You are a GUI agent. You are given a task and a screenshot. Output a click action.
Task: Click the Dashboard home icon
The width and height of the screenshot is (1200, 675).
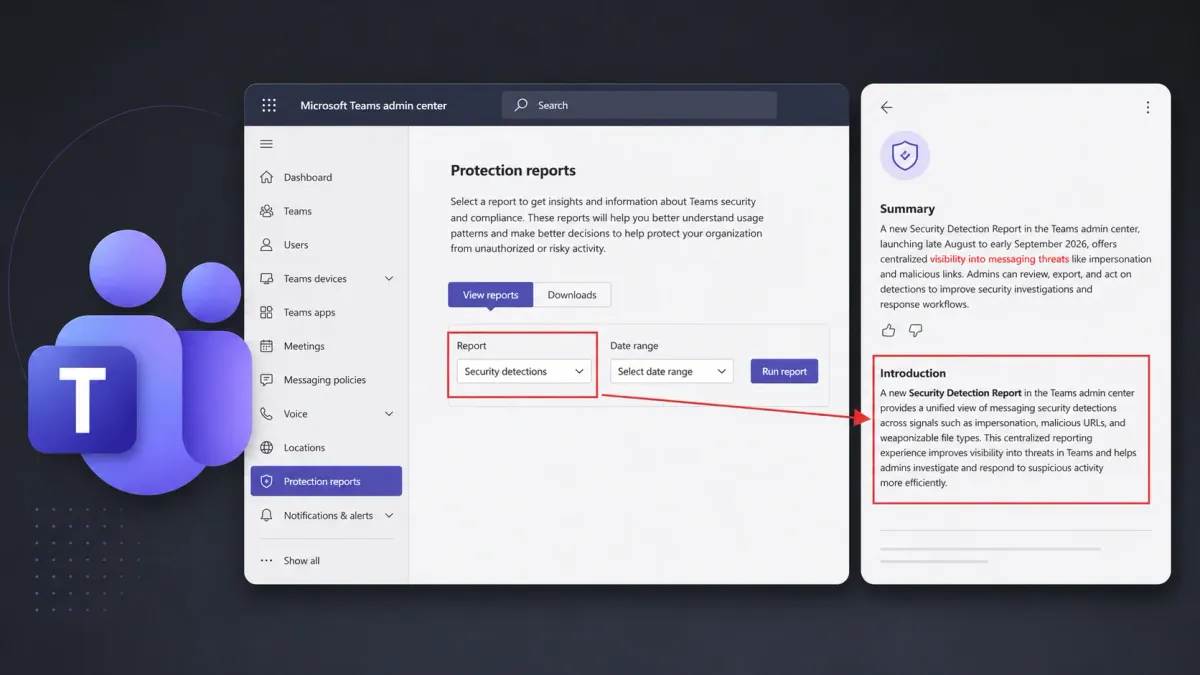coord(266,177)
